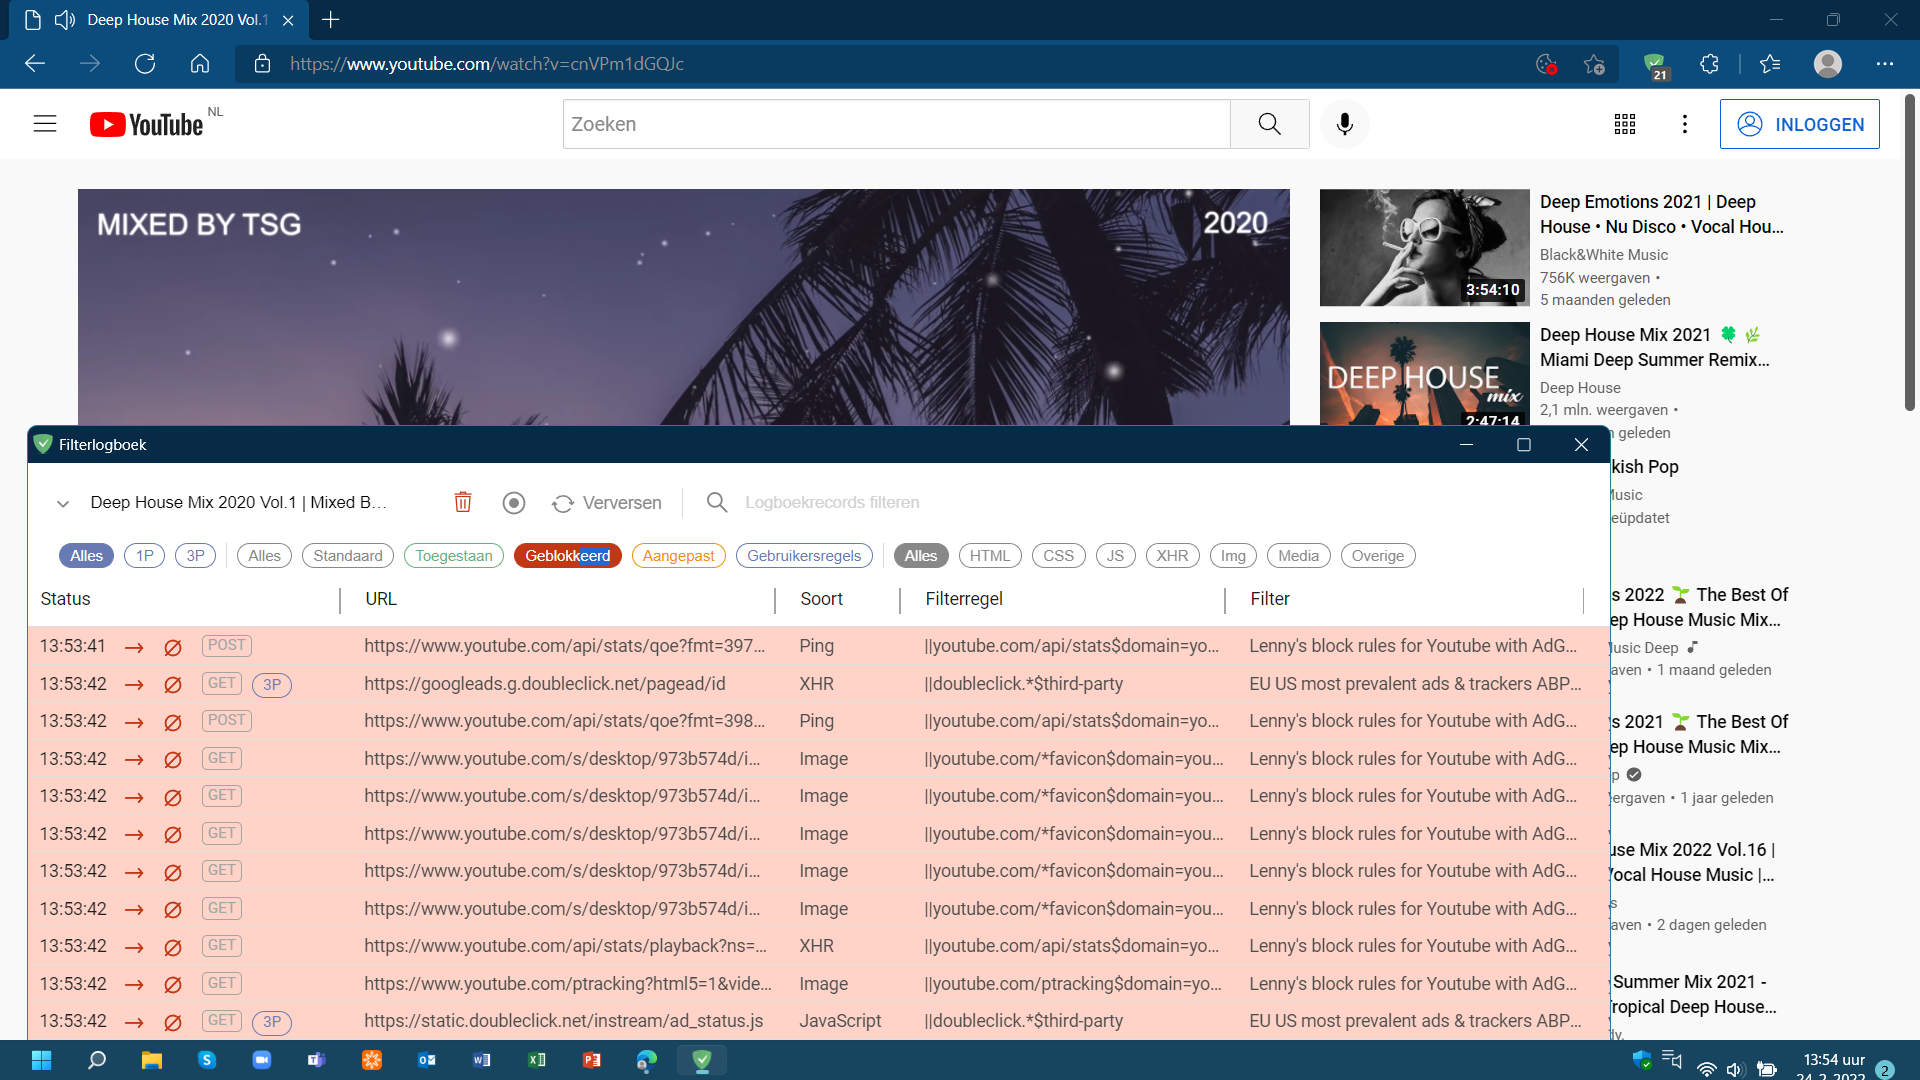This screenshot has width=1920, height=1080.
Task: Click the trash icon to clear the log
Action: click(x=462, y=502)
